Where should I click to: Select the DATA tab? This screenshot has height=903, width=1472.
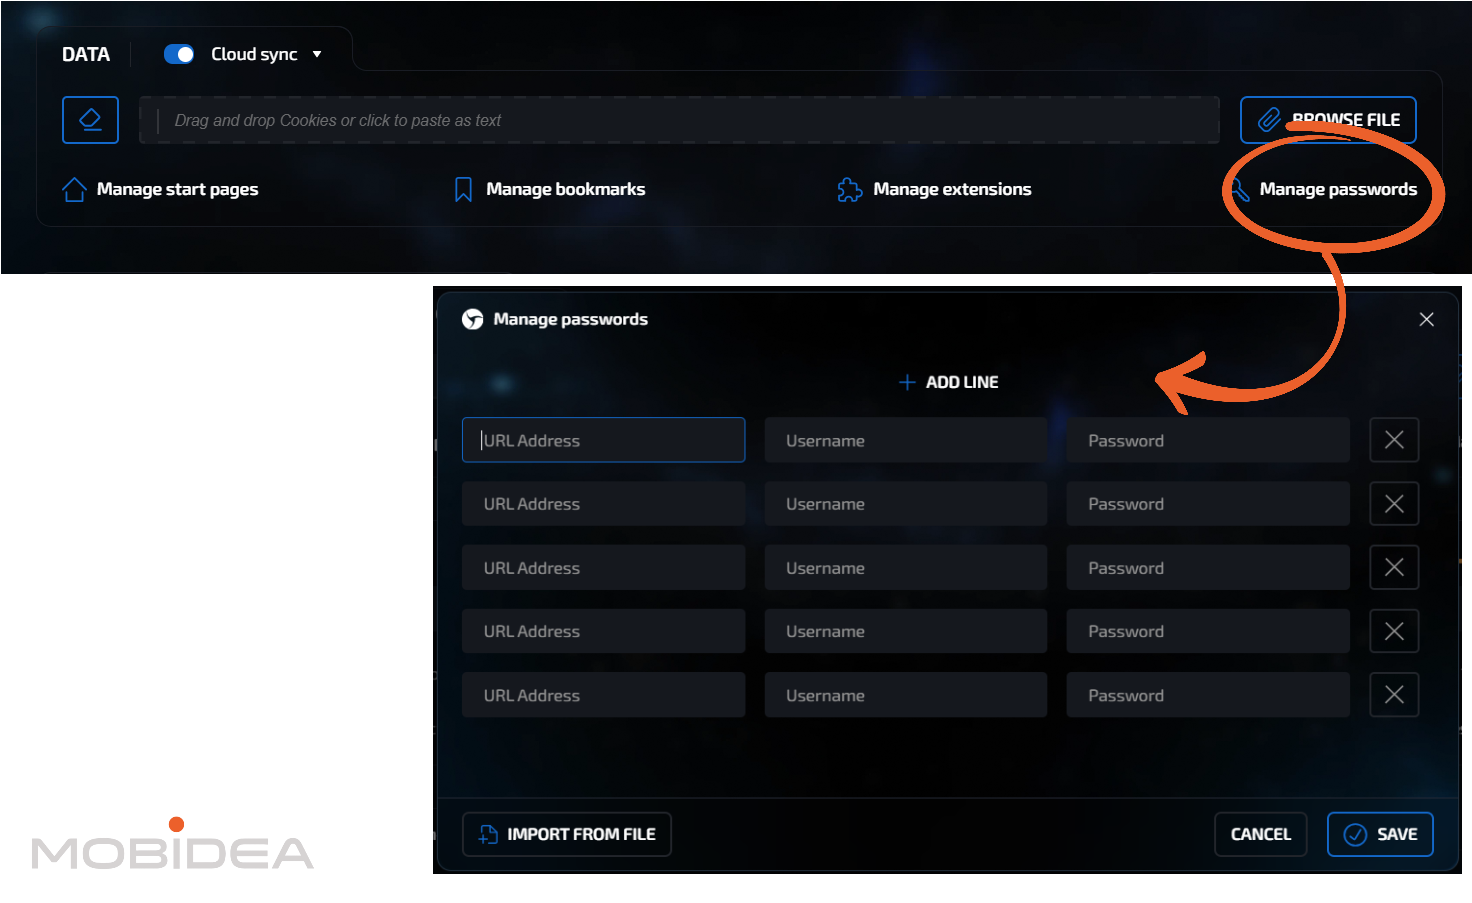pos(86,54)
